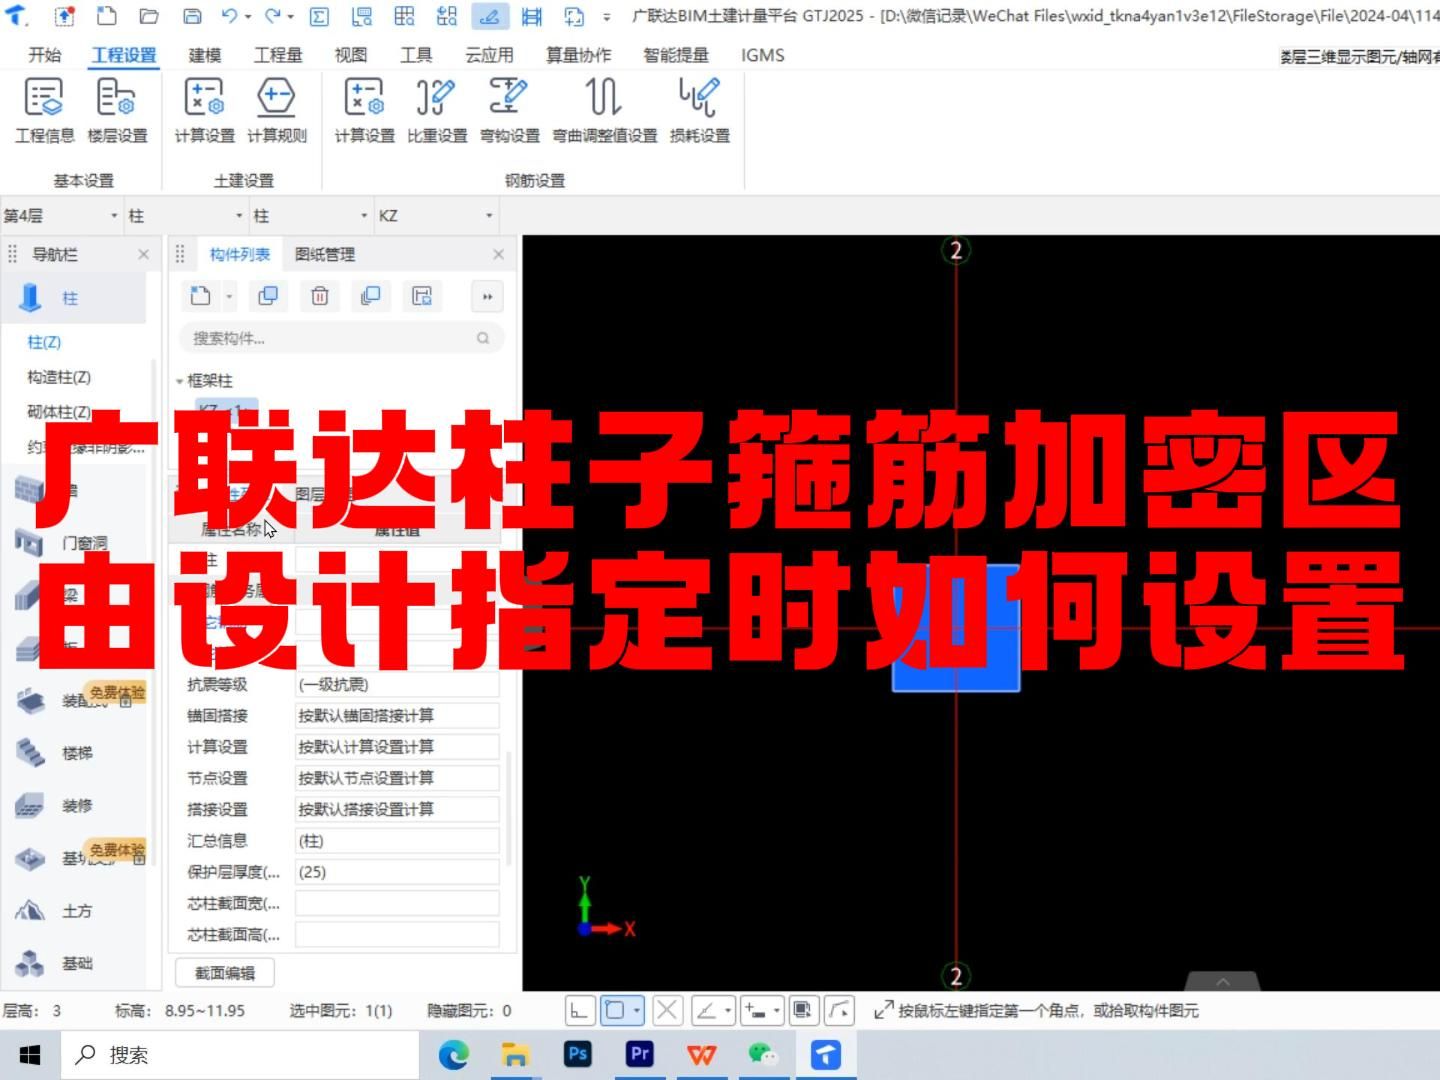Toggle the cross snap mode button
The height and width of the screenshot is (1080, 1440).
coord(667,1010)
